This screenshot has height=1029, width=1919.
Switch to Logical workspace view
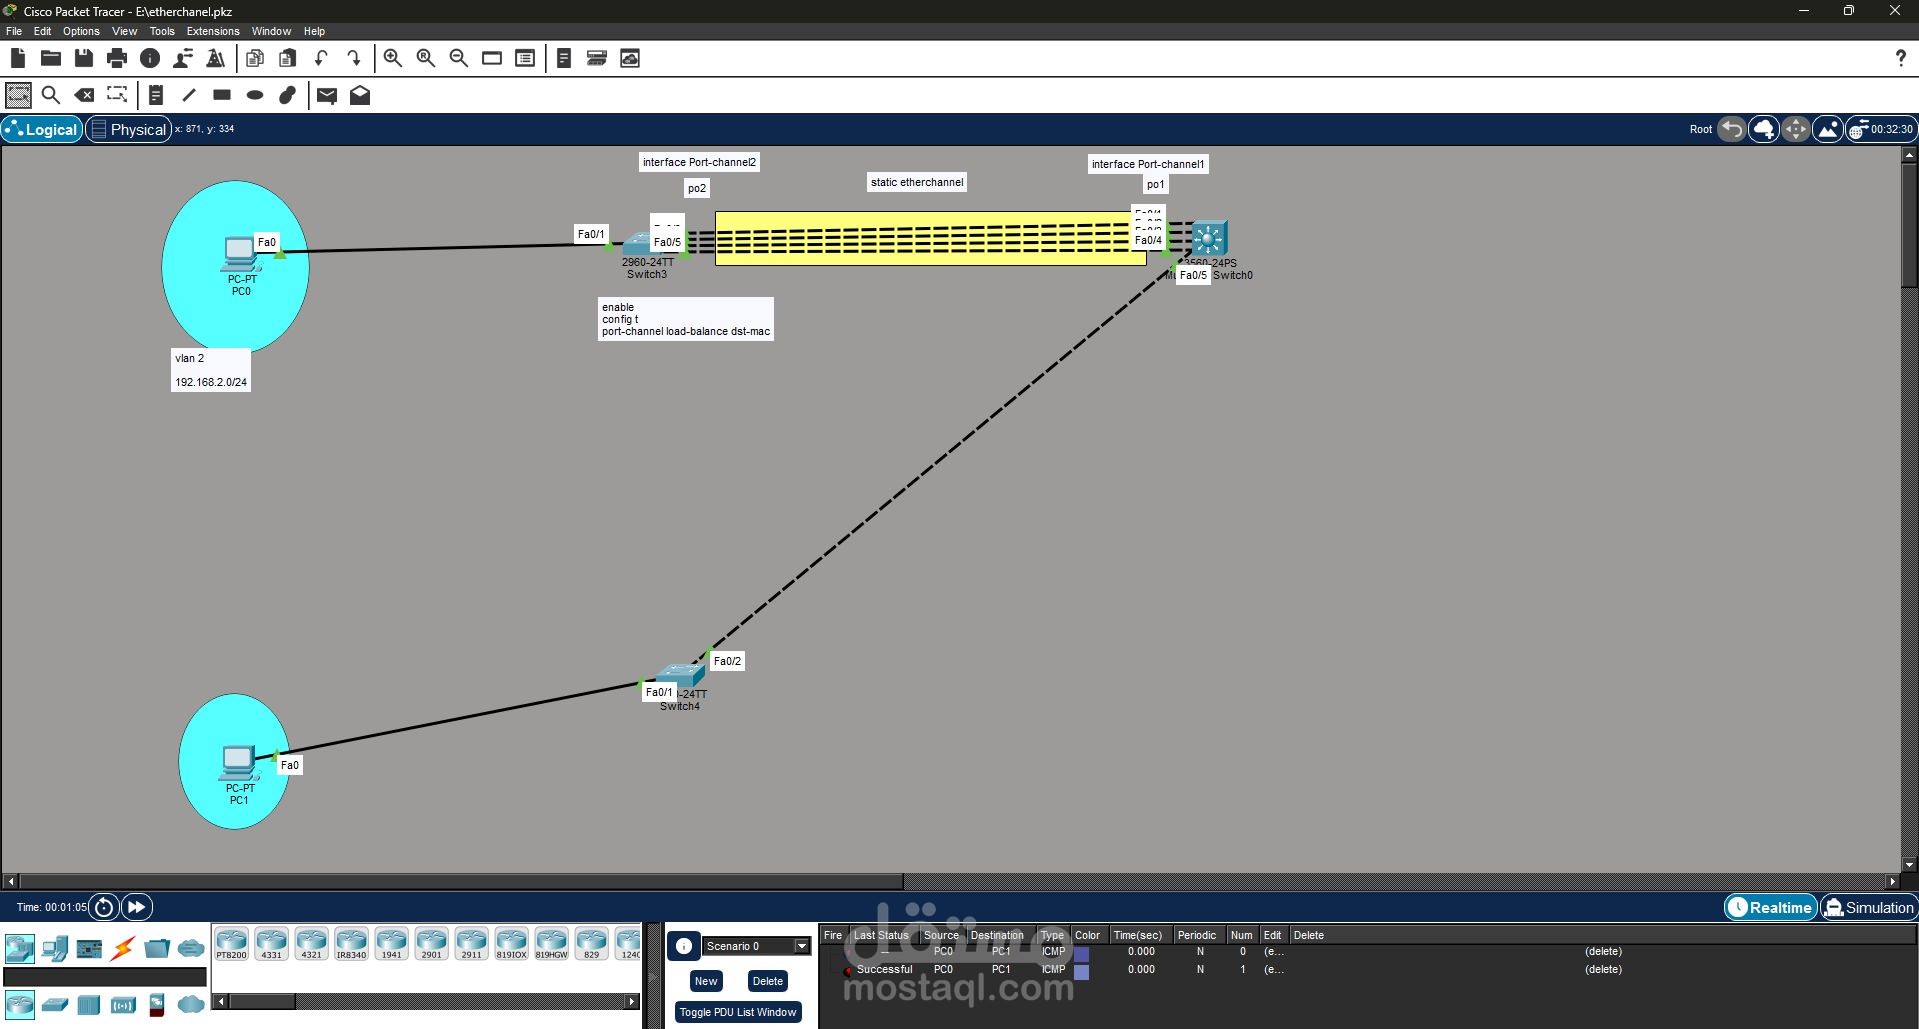41,129
